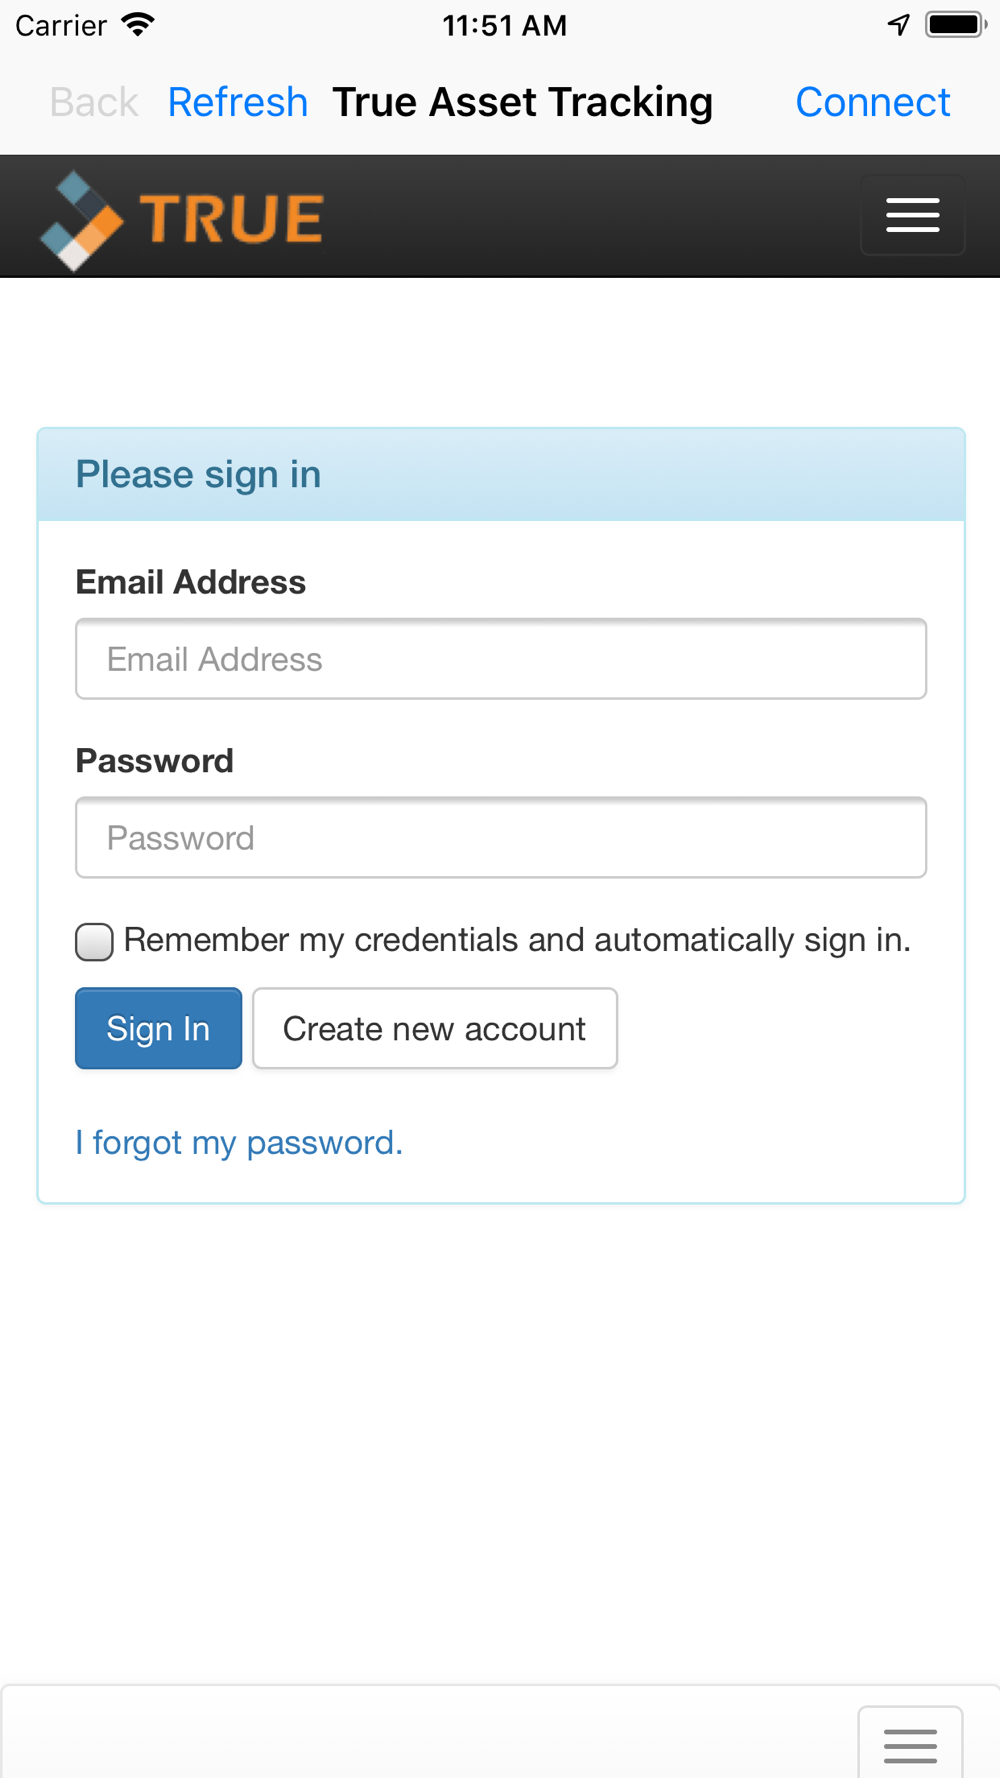Tap the Remember my credentials label text
1000x1778 pixels.
517,940
